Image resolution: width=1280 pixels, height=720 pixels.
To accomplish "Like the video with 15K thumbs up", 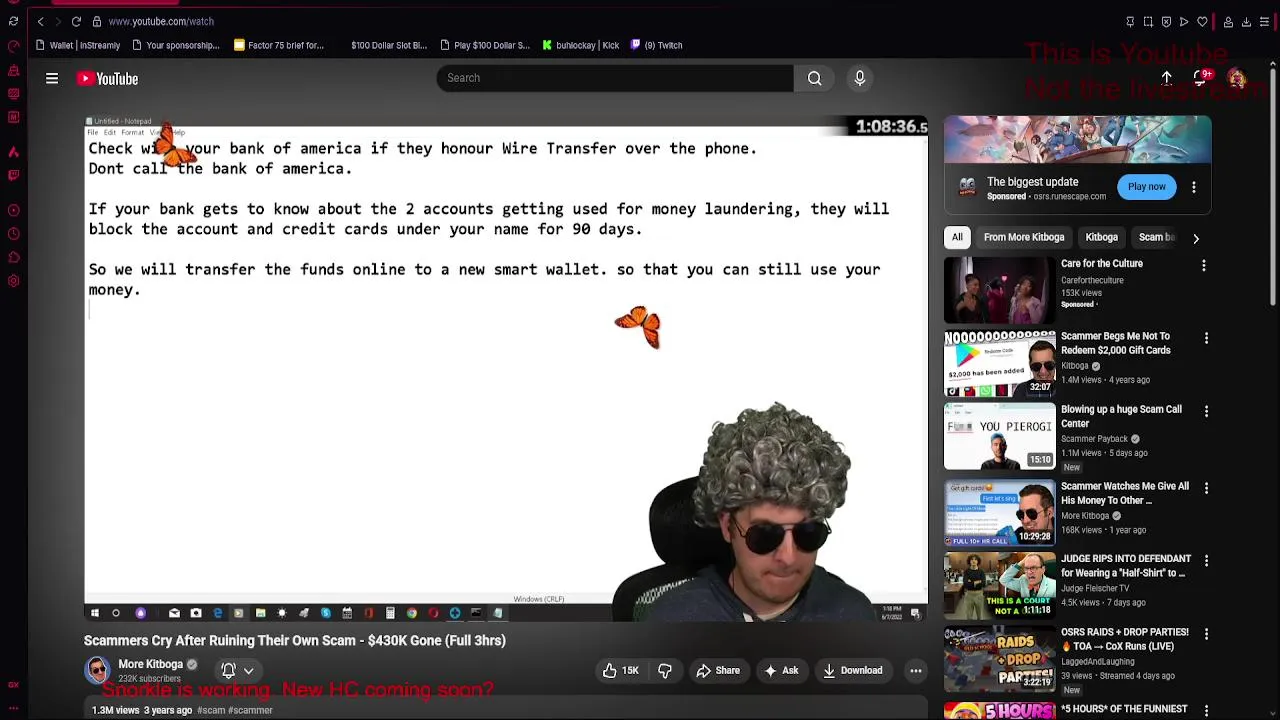I will tap(620, 671).
